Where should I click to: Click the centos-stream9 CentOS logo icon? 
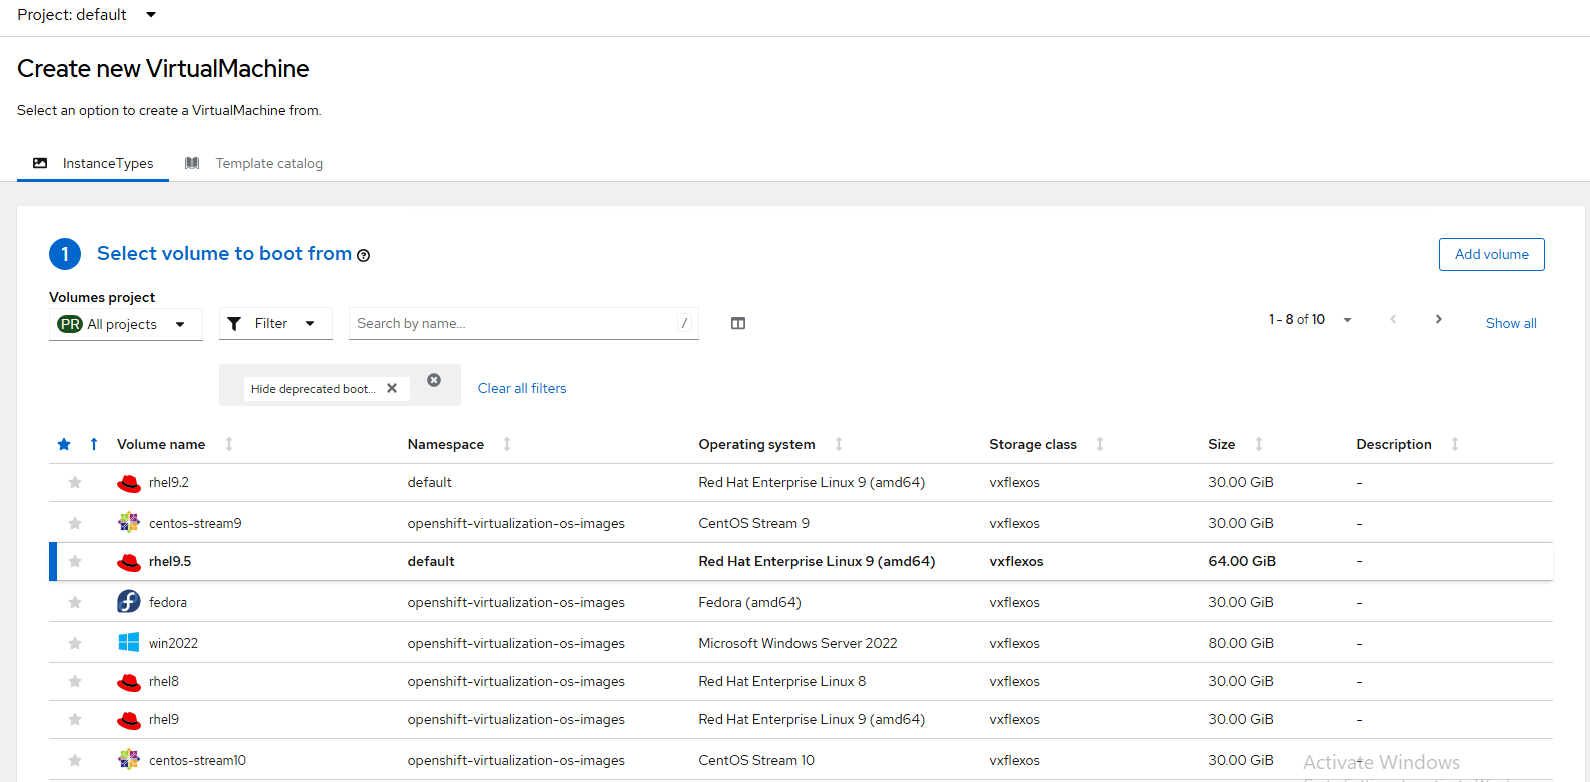(x=129, y=522)
